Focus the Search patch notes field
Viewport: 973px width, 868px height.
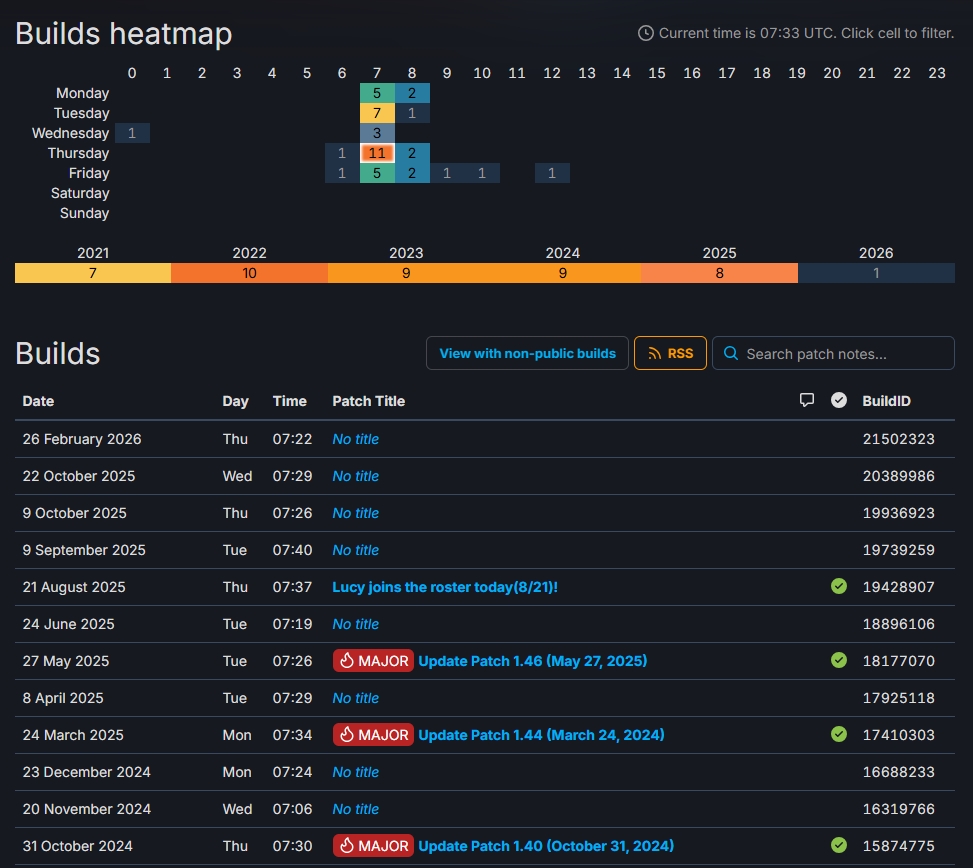pyautogui.click(x=833, y=353)
